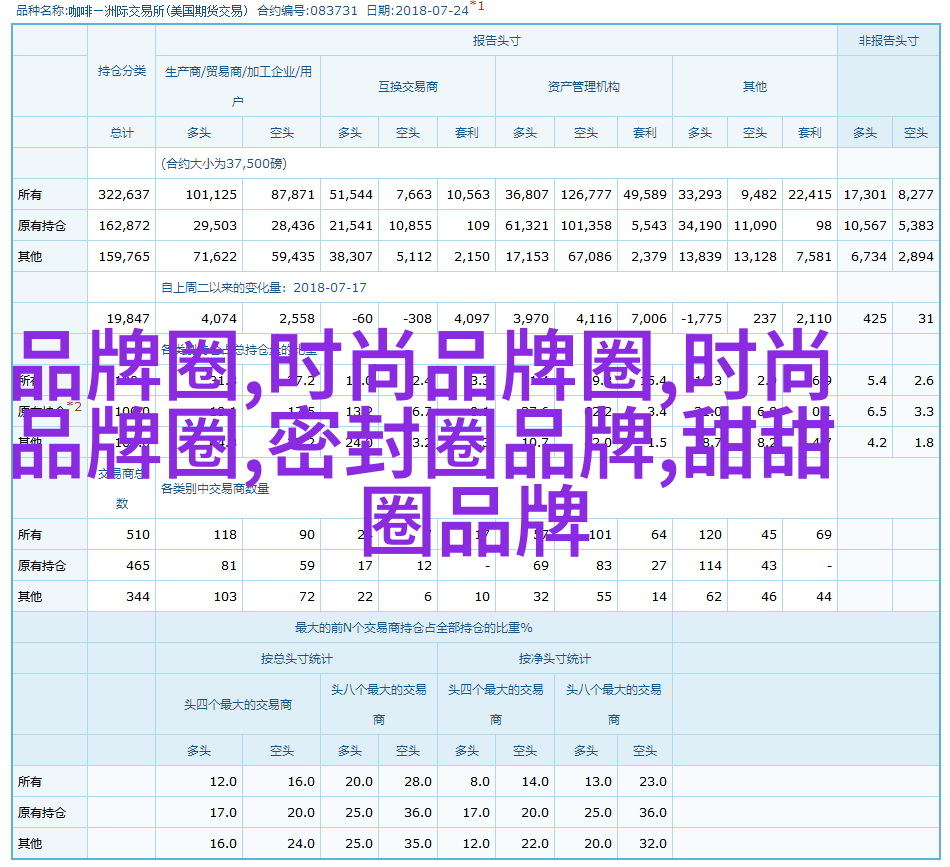
Task: Click the 持仓分类 column header
Action: (121, 71)
